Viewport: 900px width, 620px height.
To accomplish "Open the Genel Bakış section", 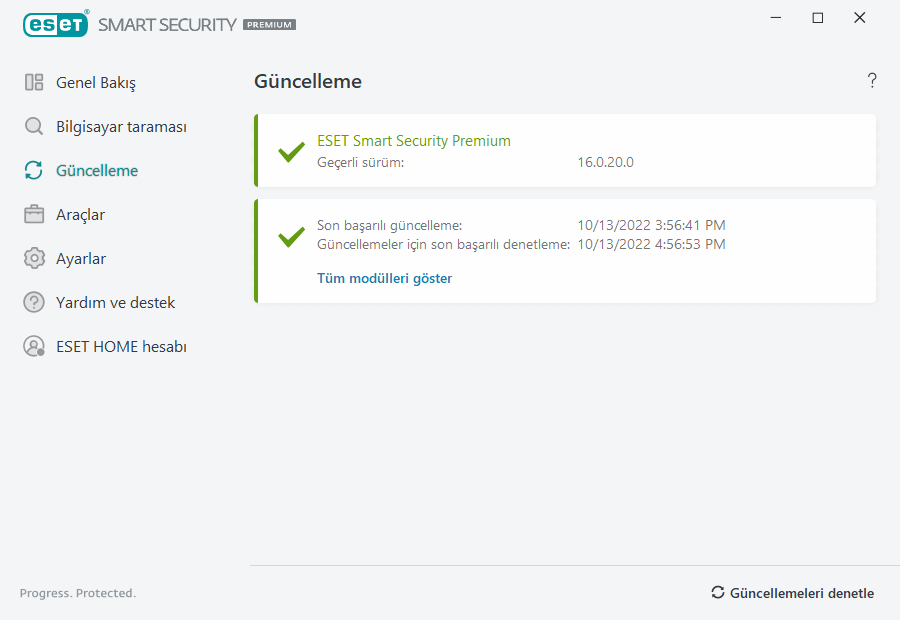I will click(x=95, y=83).
